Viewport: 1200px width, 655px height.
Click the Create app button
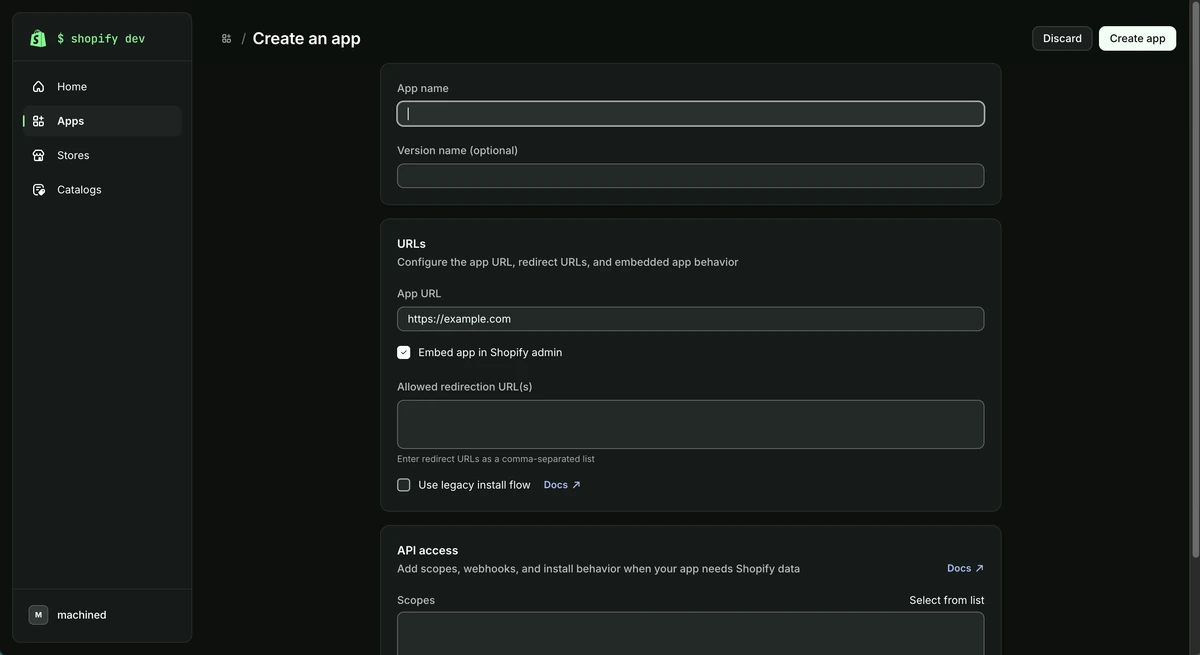coord(1137,38)
